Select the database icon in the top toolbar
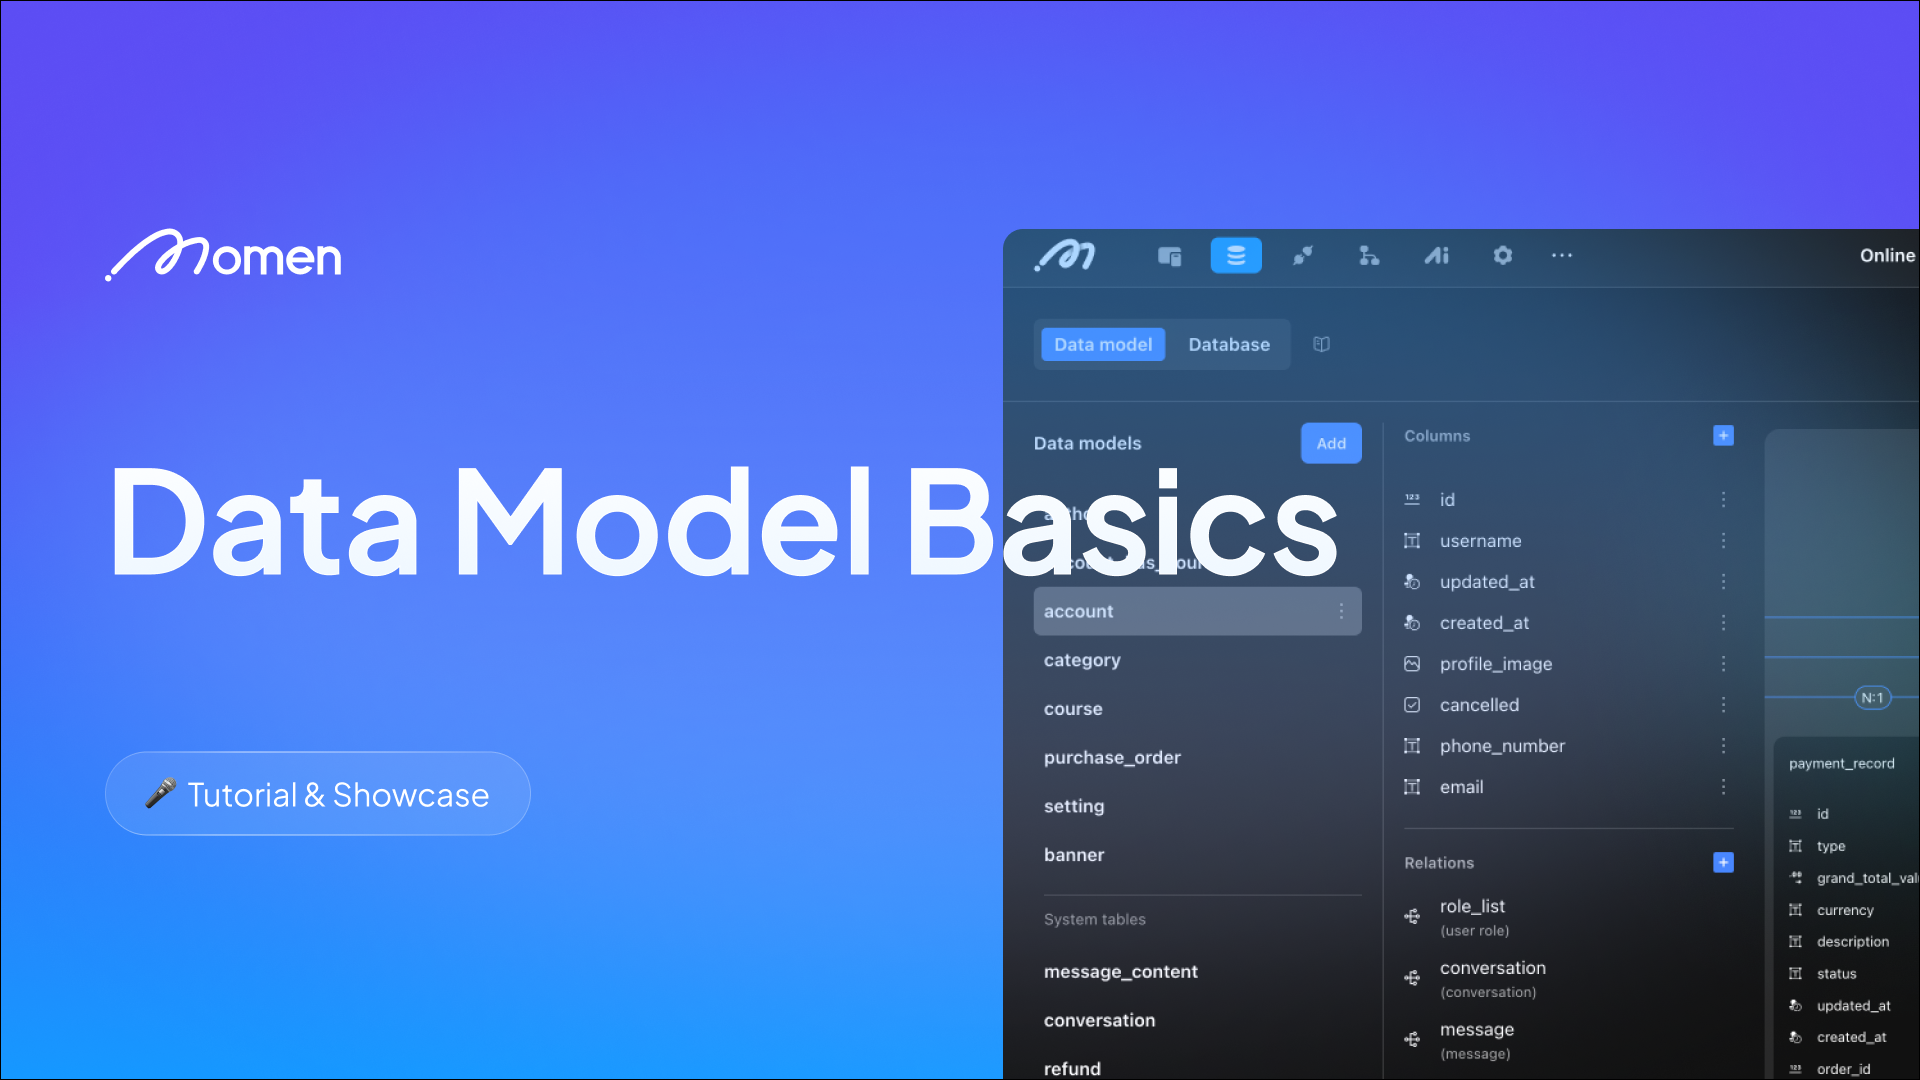This screenshot has width=1920, height=1080. [1236, 256]
